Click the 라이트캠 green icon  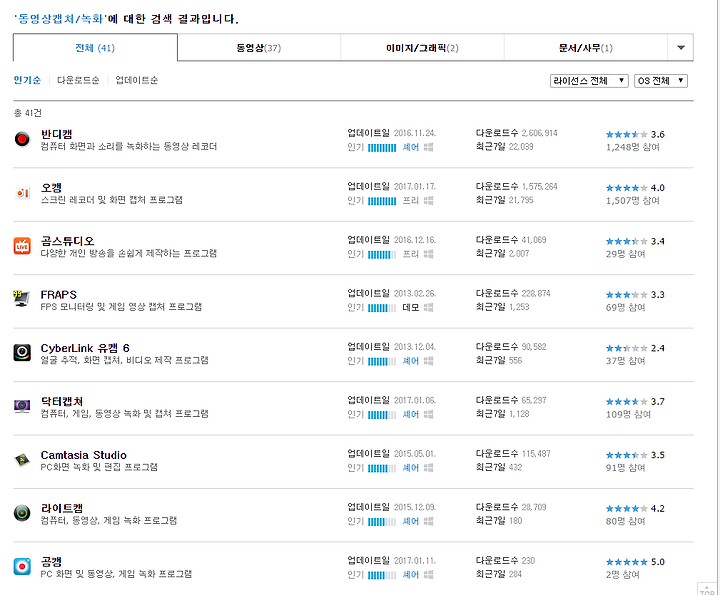point(22,513)
